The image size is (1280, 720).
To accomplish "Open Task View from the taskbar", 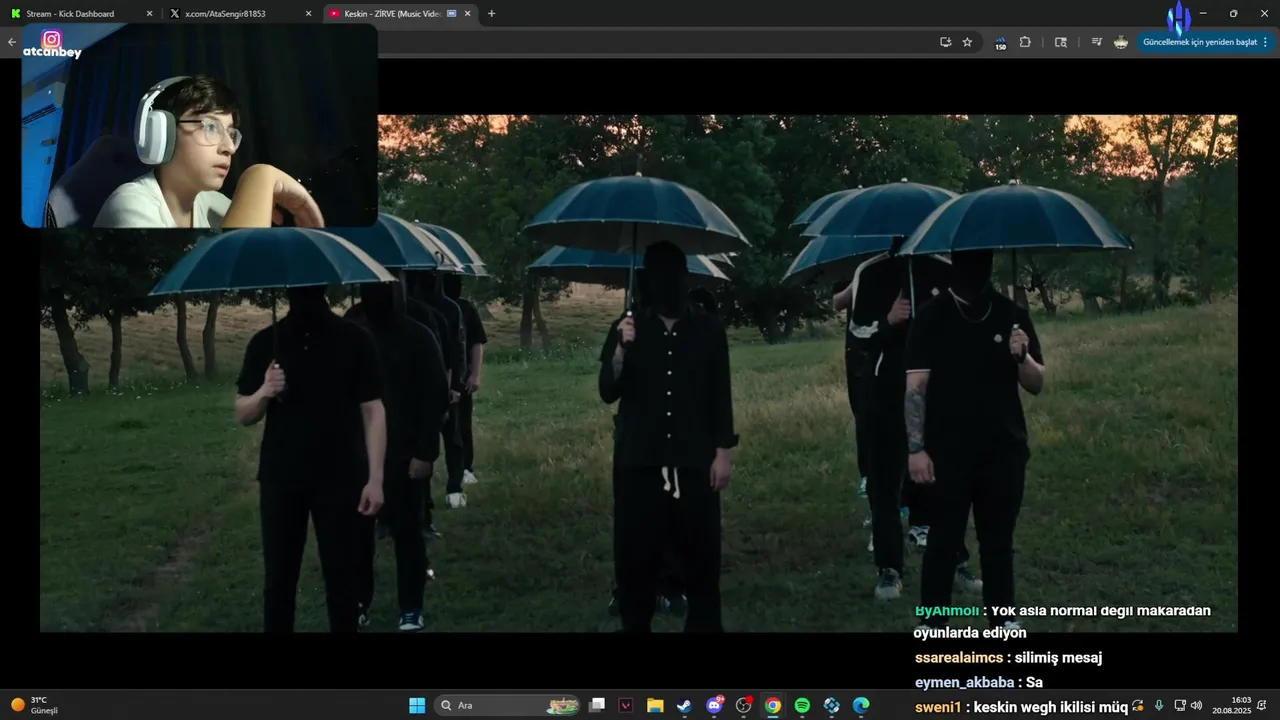I will [597, 705].
